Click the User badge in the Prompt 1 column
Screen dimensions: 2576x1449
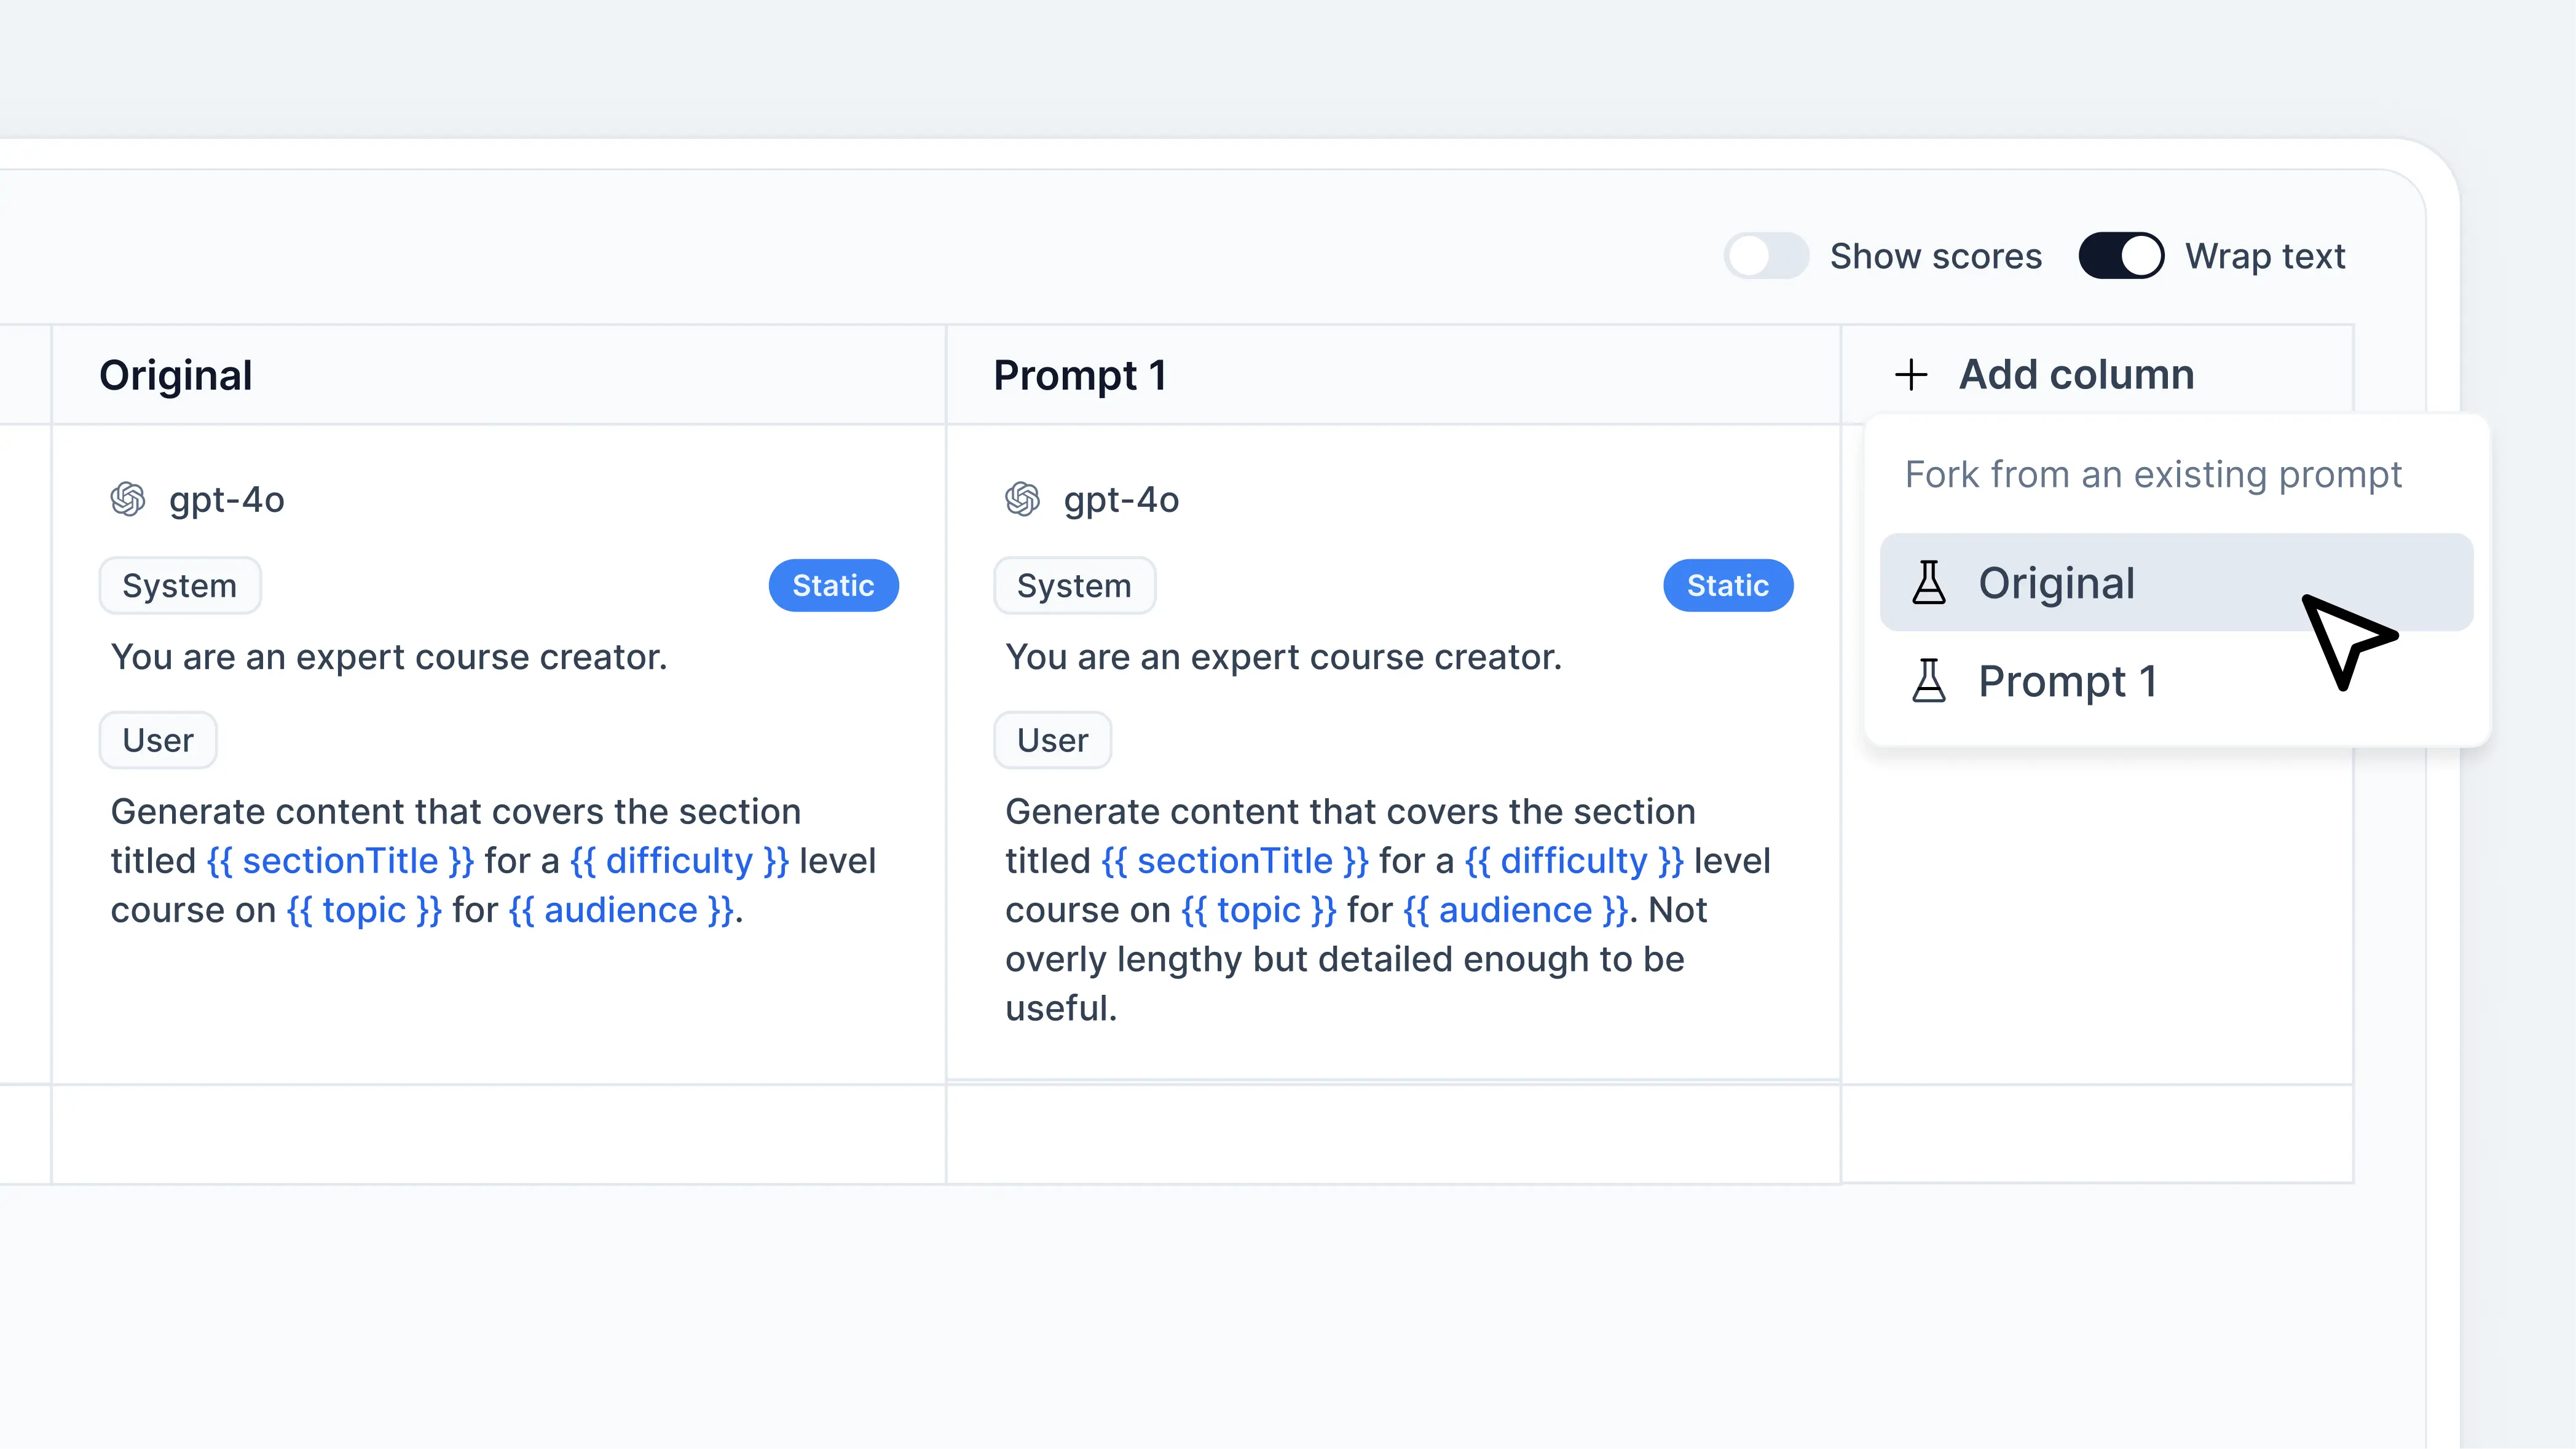pyautogui.click(x=1052, y=740)
